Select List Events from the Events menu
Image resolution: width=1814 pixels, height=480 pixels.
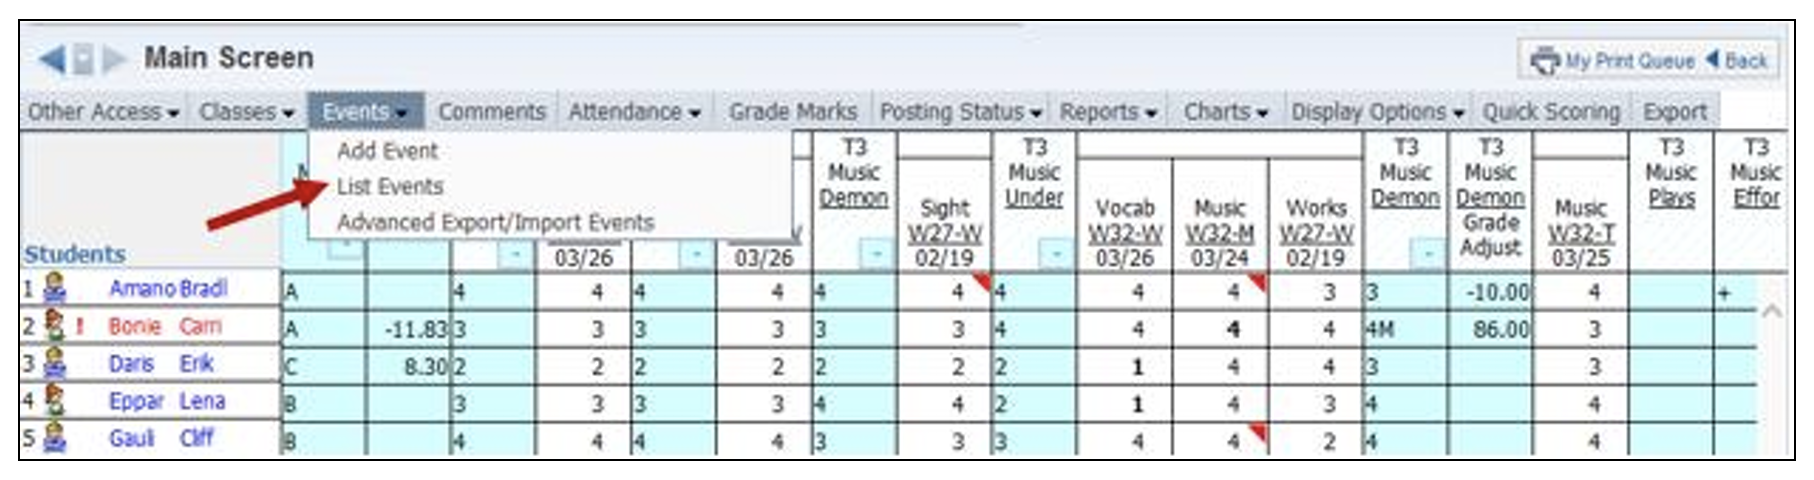(x=389, y=187)
